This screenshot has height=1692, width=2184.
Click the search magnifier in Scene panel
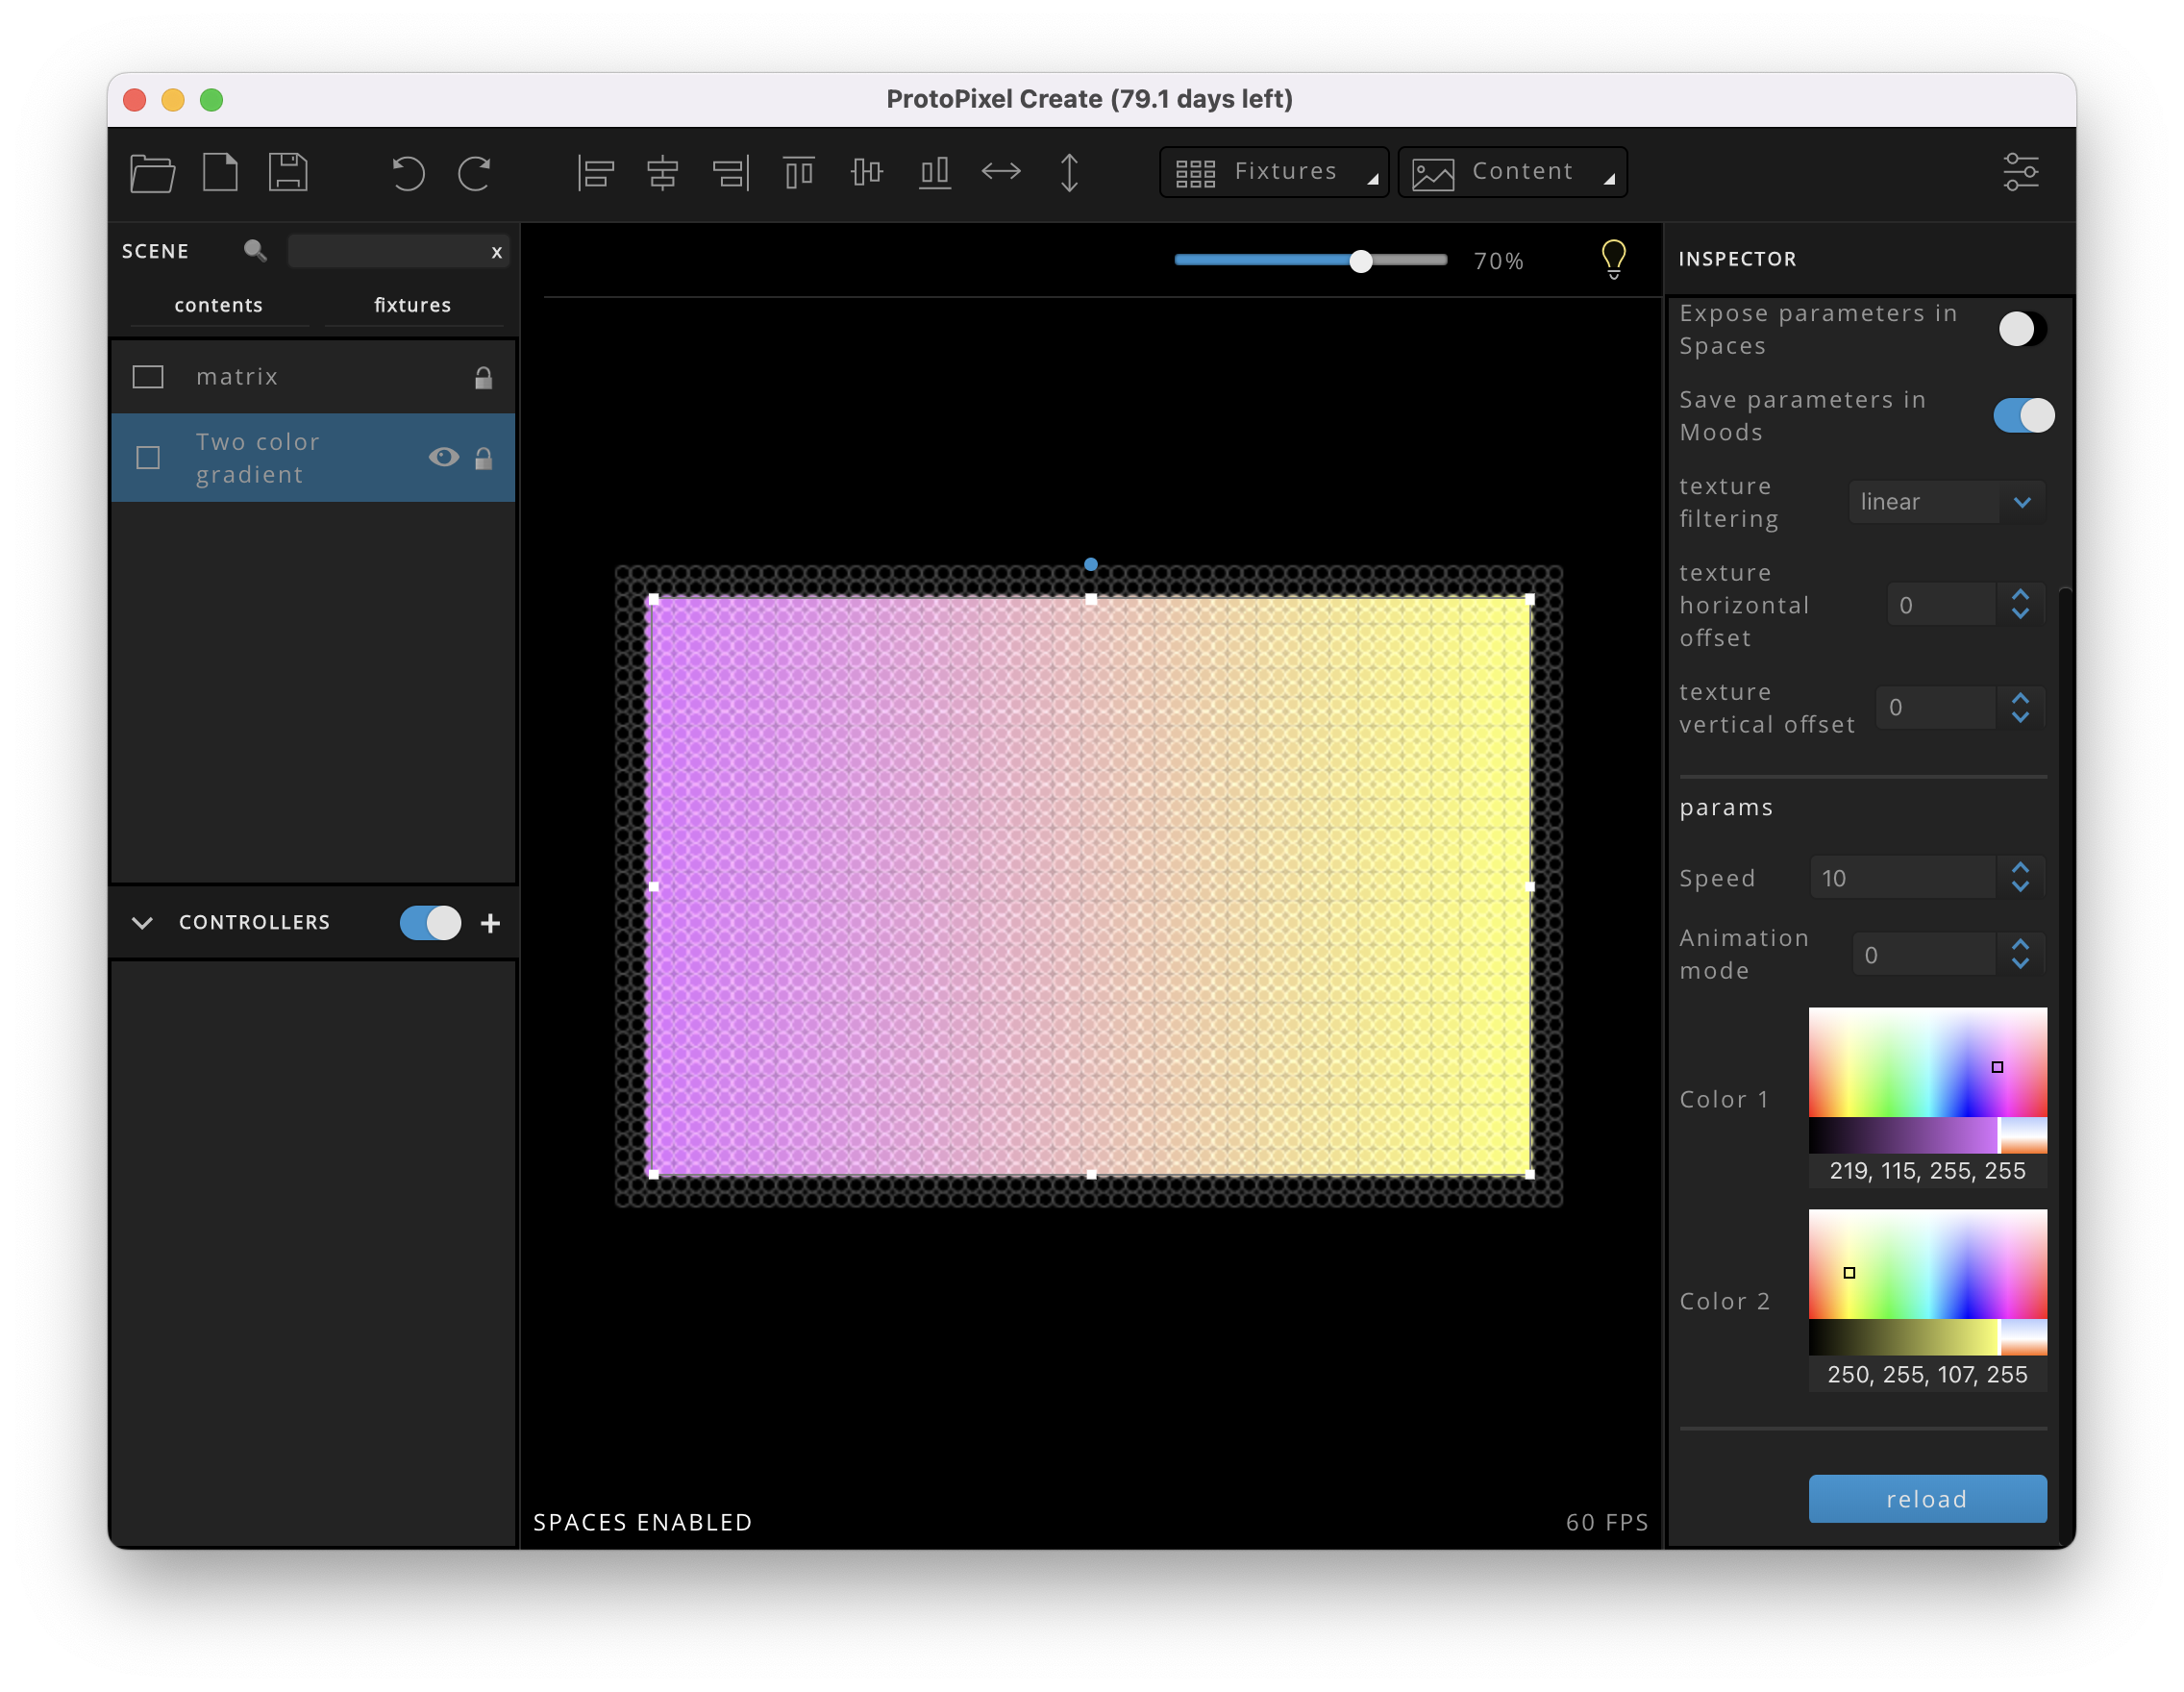[x=255, y=250]
